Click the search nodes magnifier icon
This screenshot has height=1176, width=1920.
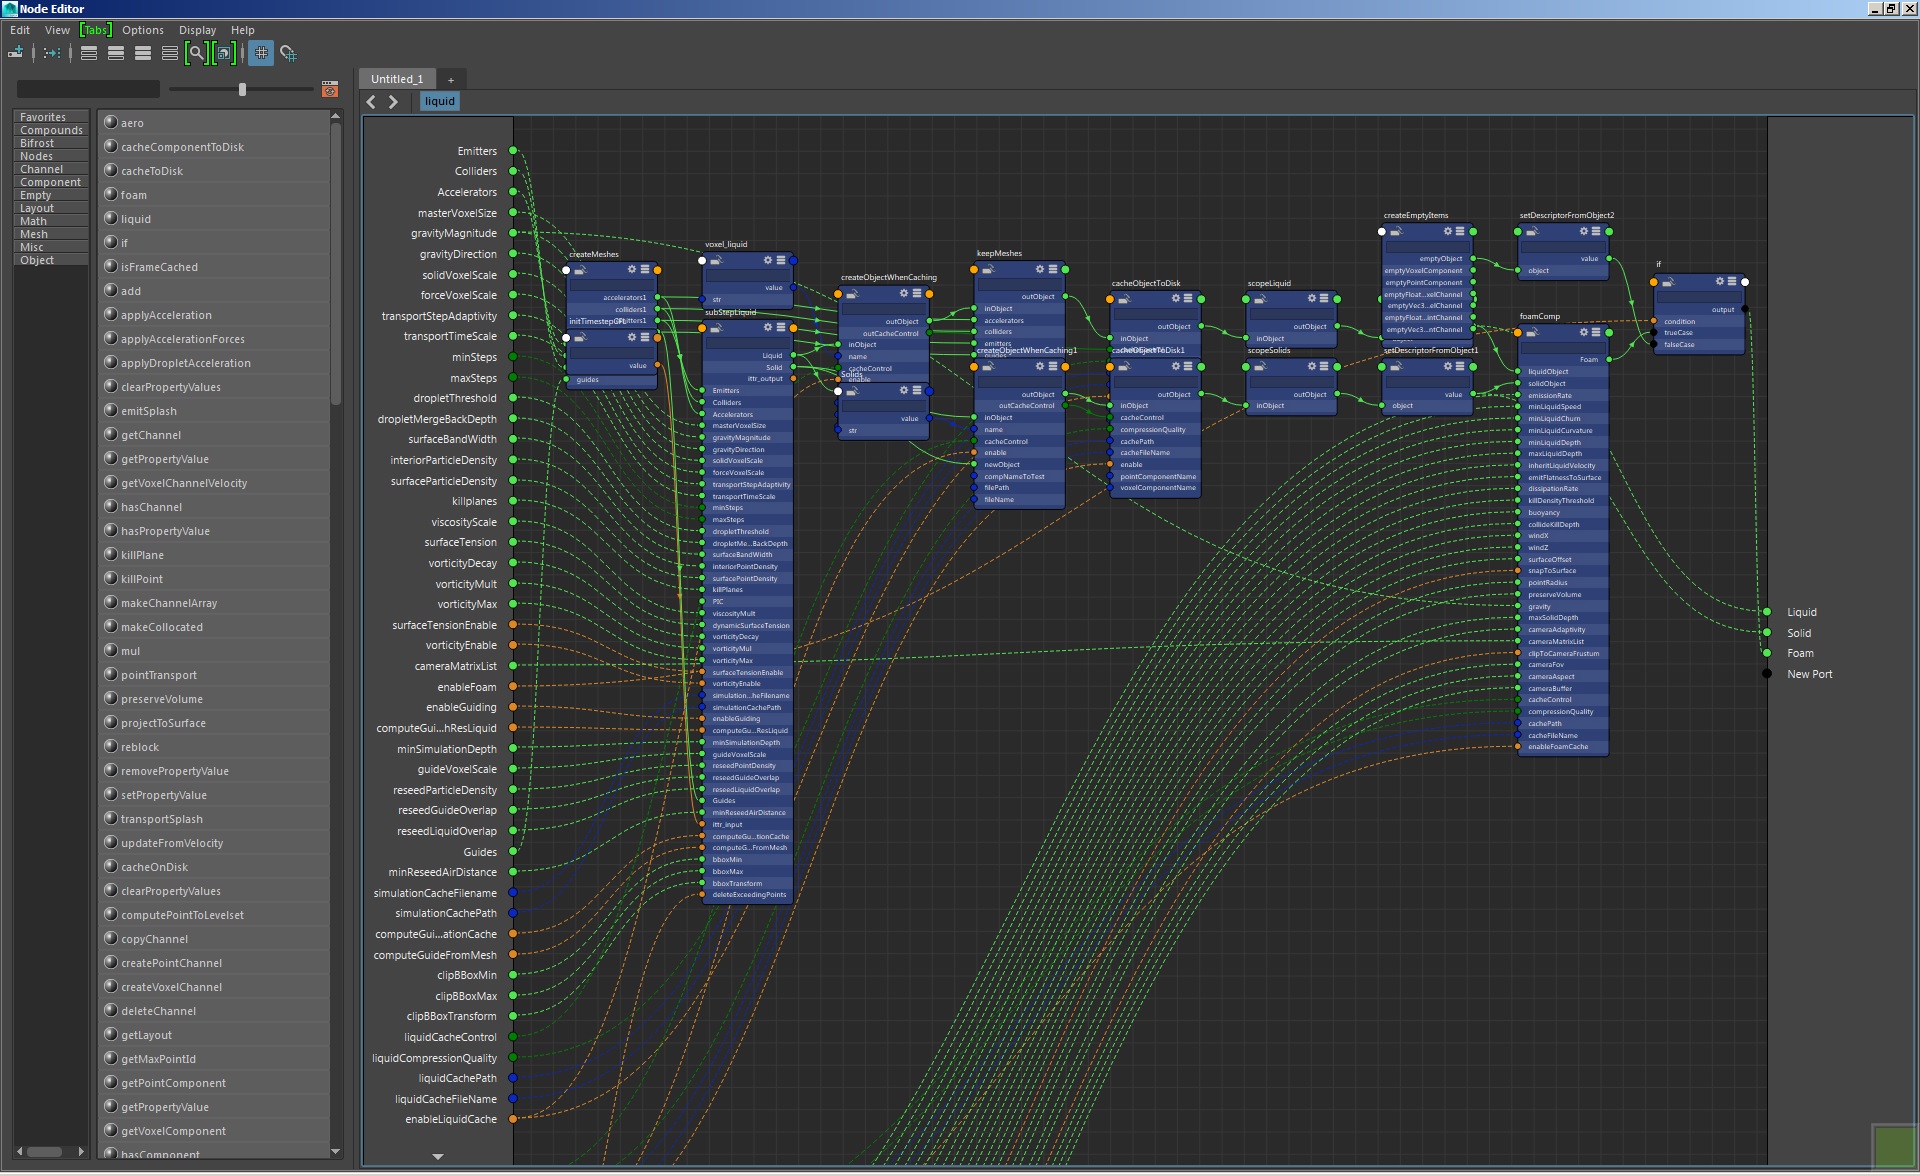pos(197,52)
